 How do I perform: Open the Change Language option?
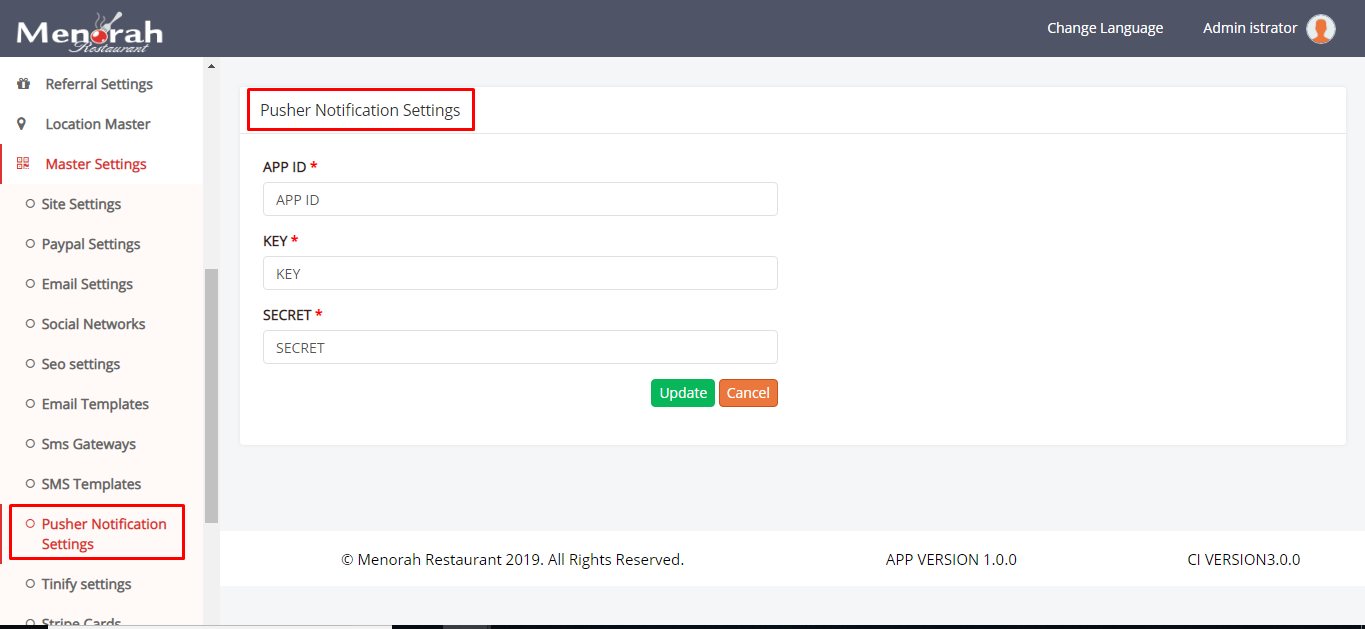tap(1104, 28)
